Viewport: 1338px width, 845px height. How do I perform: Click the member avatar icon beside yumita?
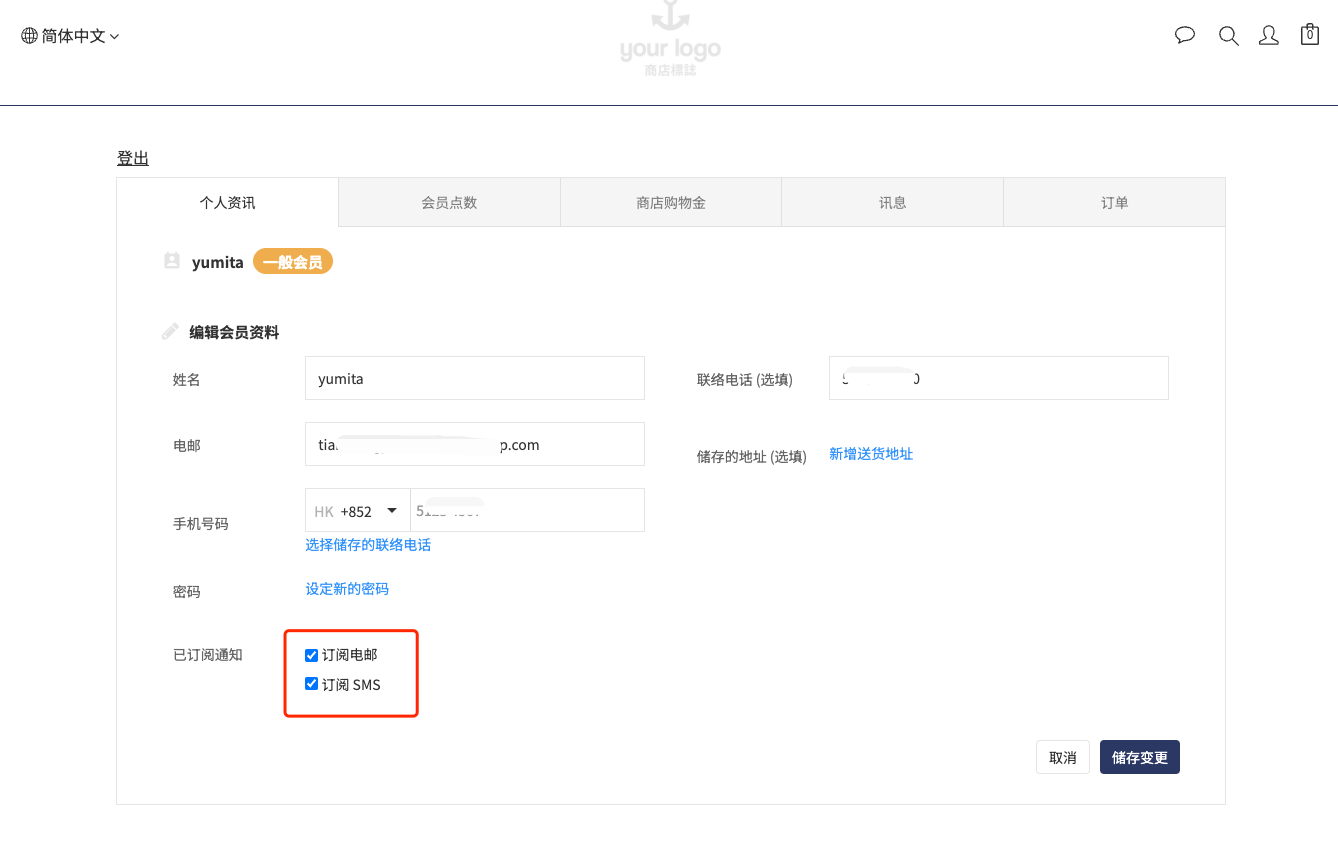tap(172, 262)
